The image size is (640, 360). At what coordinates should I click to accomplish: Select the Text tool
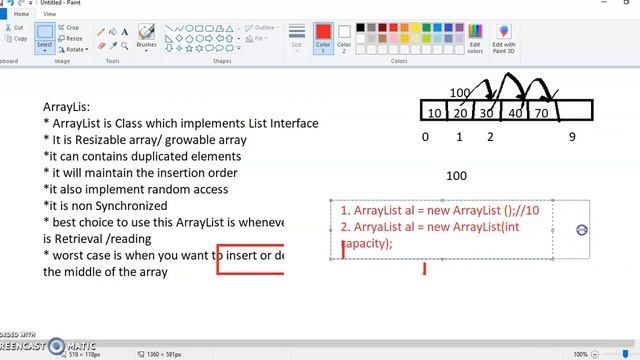[x=125, y=31]
